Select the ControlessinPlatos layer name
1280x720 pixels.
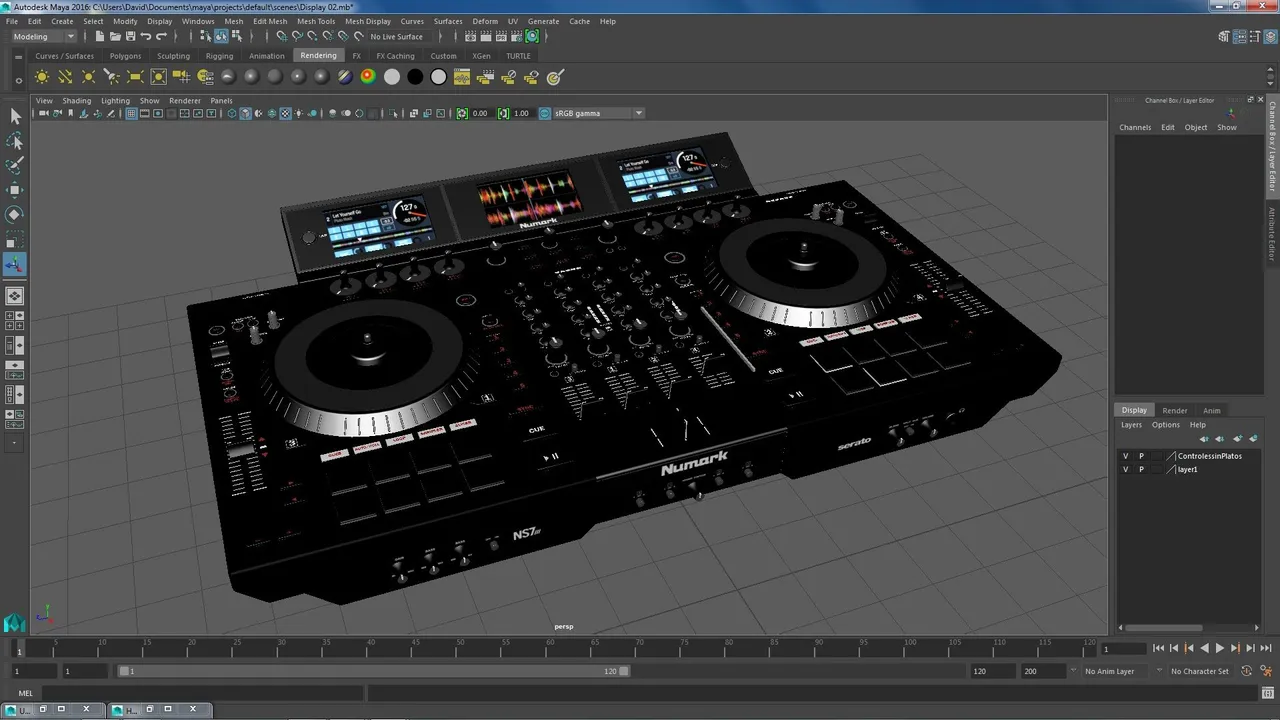click(x=1209, y=456)
